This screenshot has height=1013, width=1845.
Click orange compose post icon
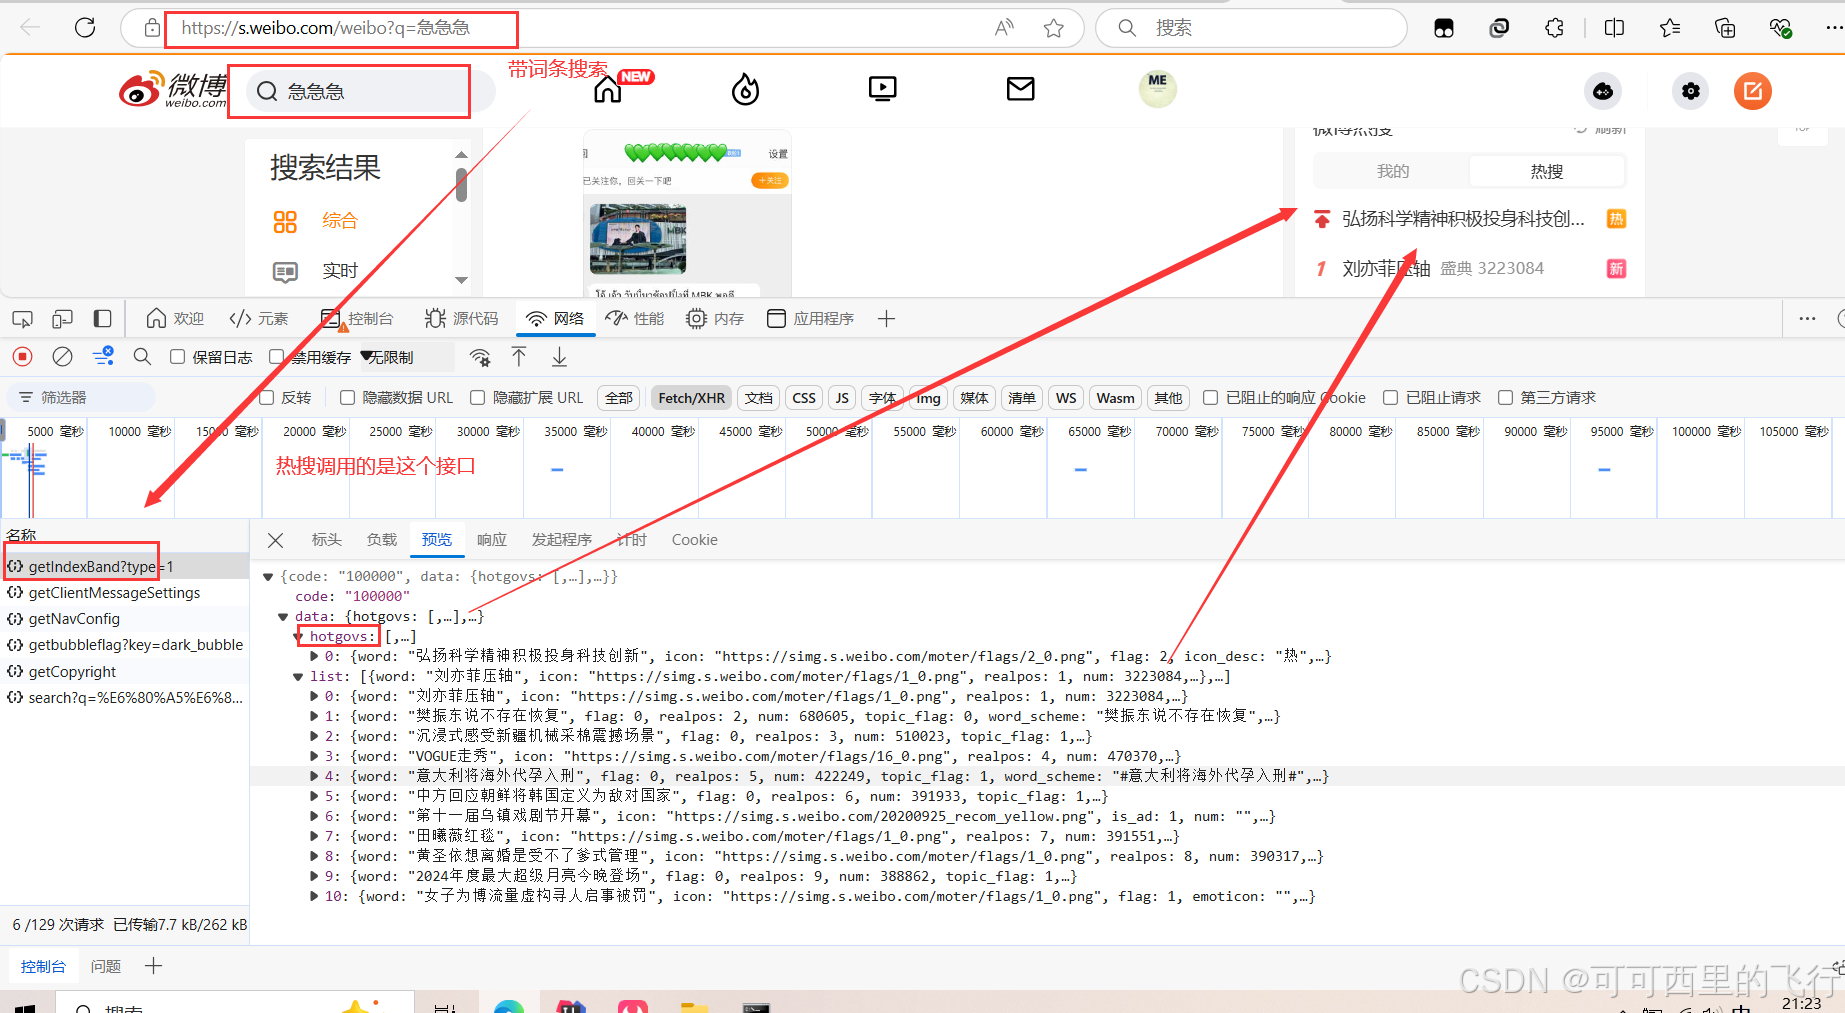click(x=1753, y=91)
